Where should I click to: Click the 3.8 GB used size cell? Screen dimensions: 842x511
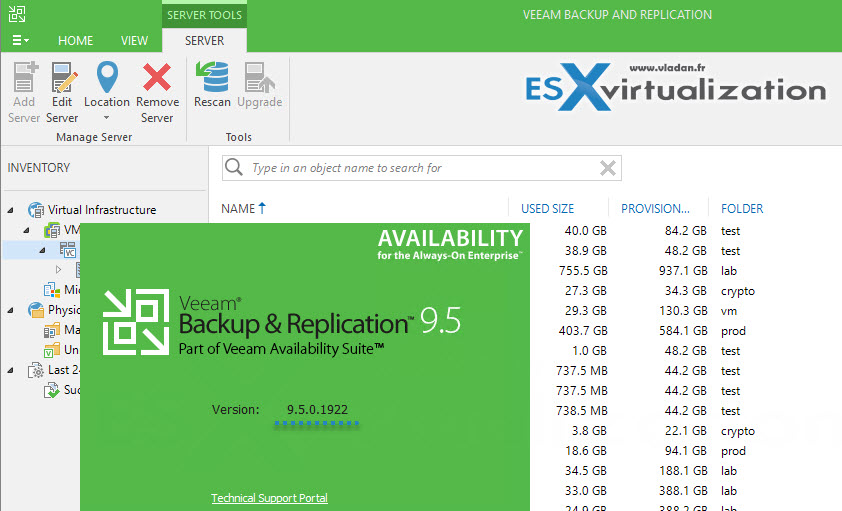[589, 431]
